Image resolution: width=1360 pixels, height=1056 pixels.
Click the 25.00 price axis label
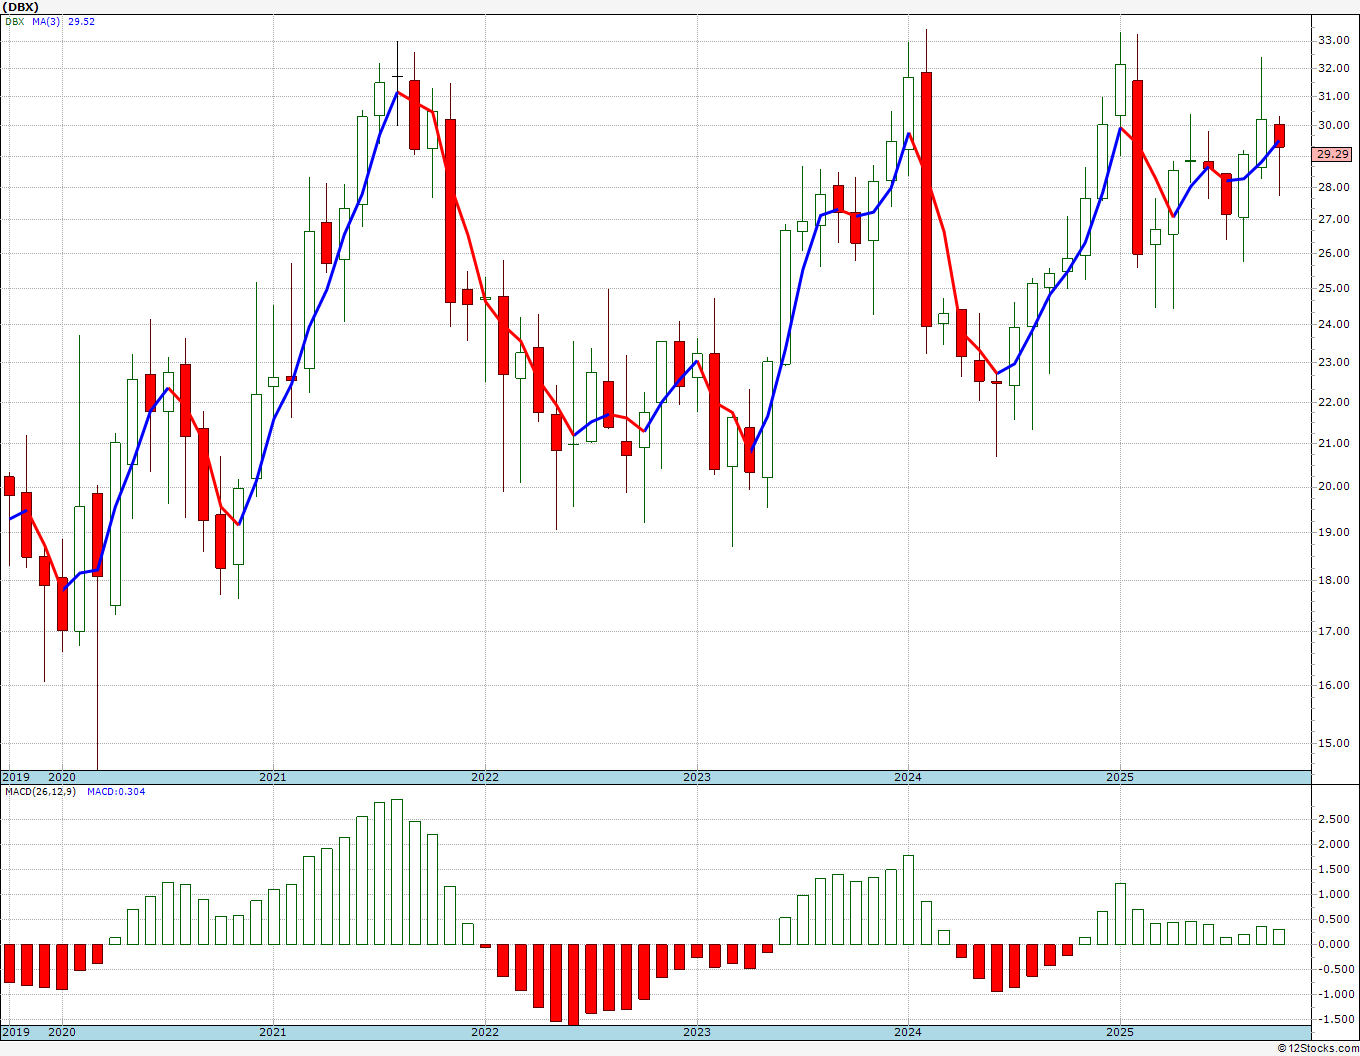pyautogui.click(x=1333, y=289)
